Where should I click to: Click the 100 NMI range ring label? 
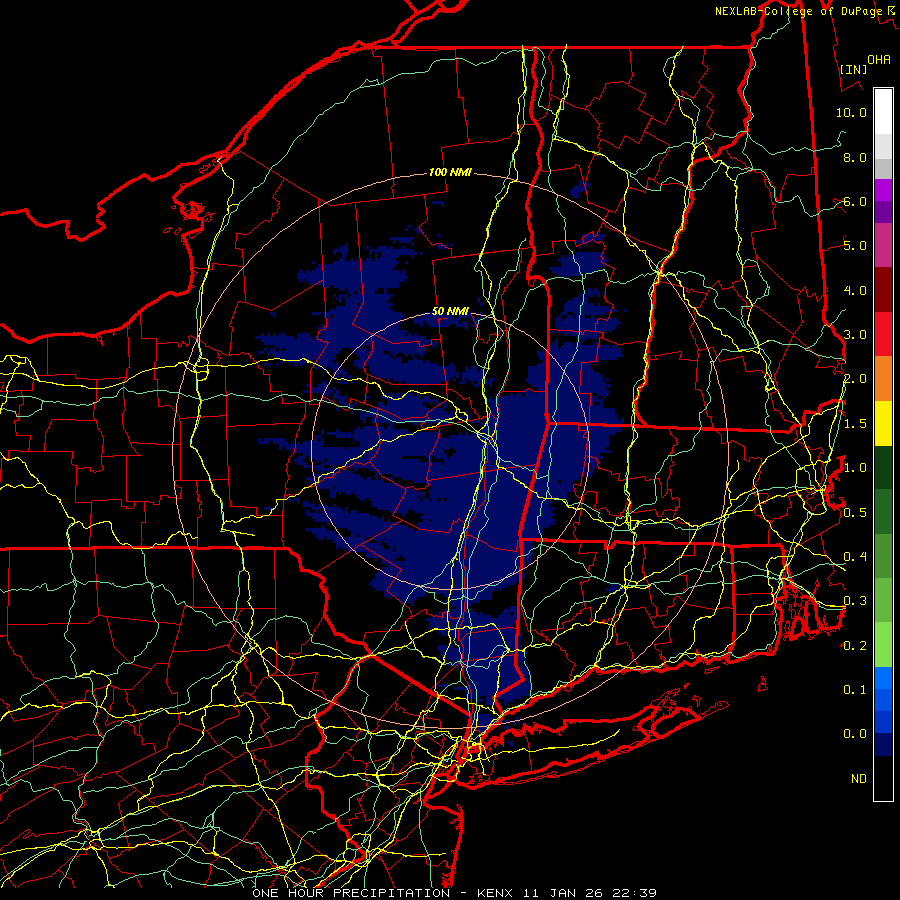(450, 172)
